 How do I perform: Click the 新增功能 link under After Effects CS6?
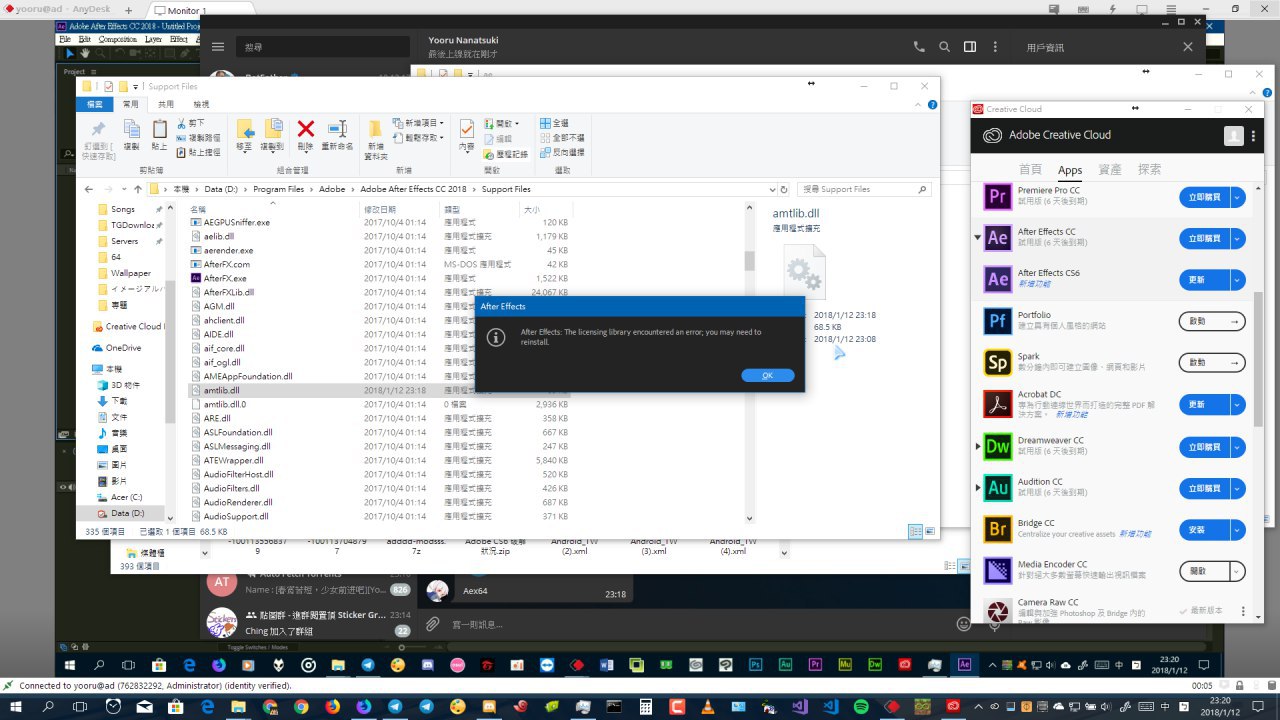pos(1034,284)
